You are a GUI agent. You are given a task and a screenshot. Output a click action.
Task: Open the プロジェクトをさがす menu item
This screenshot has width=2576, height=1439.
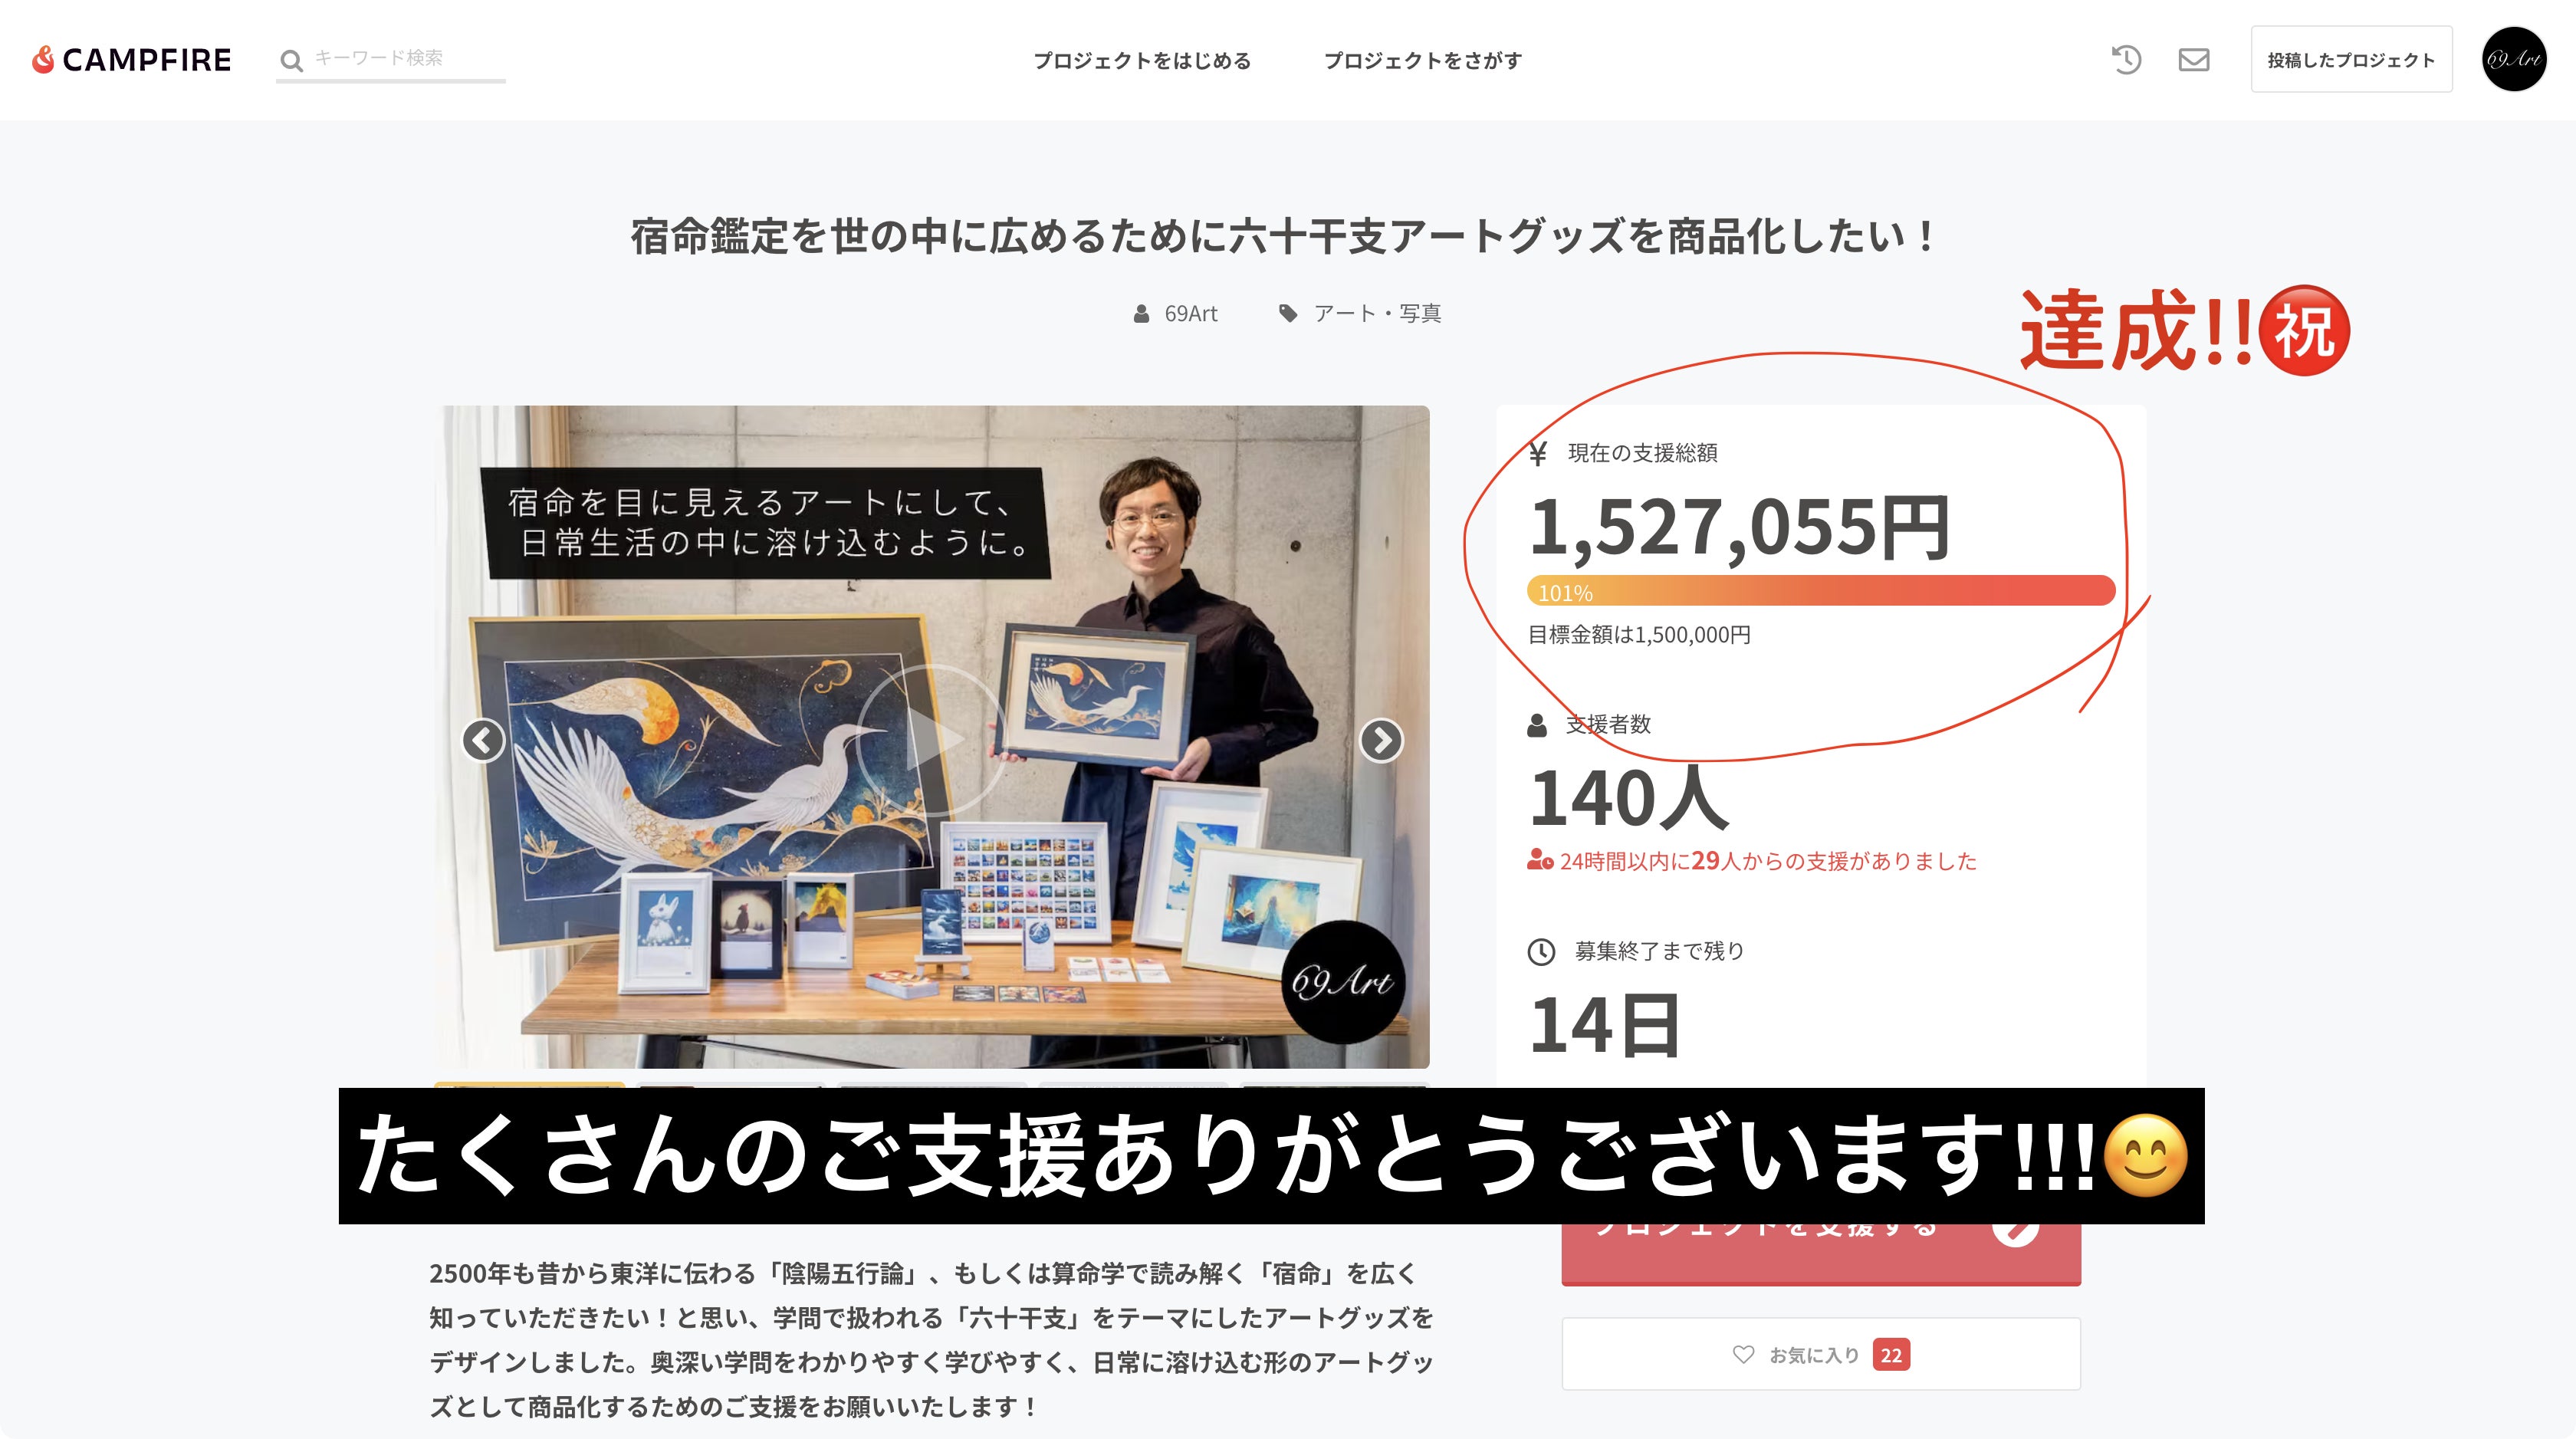pos(1423,61)
